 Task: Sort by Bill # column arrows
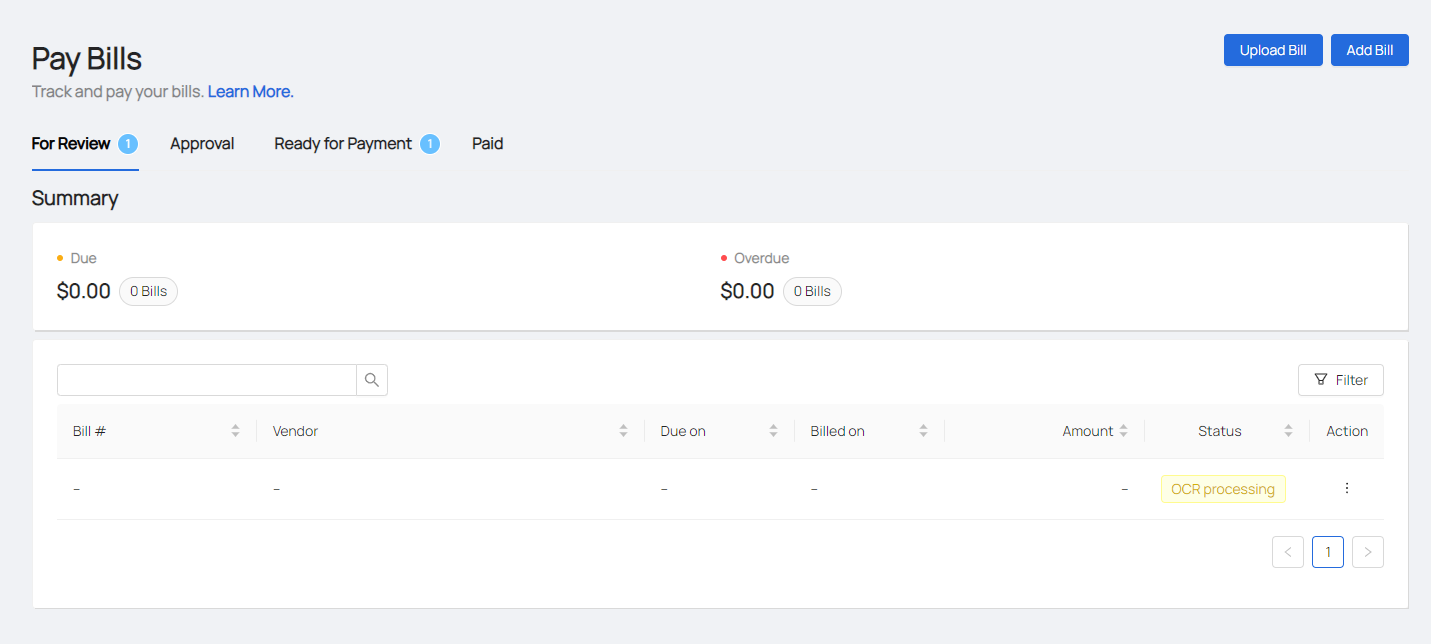click(235, 431)
